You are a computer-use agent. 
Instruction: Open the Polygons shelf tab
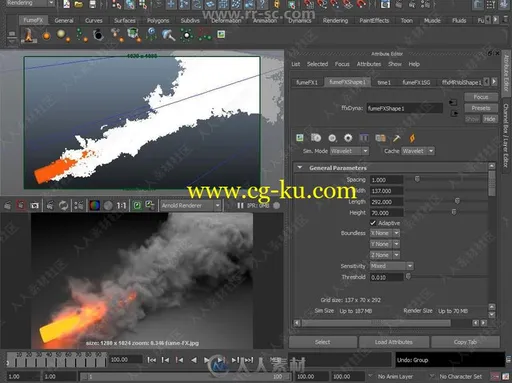pyautogui.click(x=158, y=21)
